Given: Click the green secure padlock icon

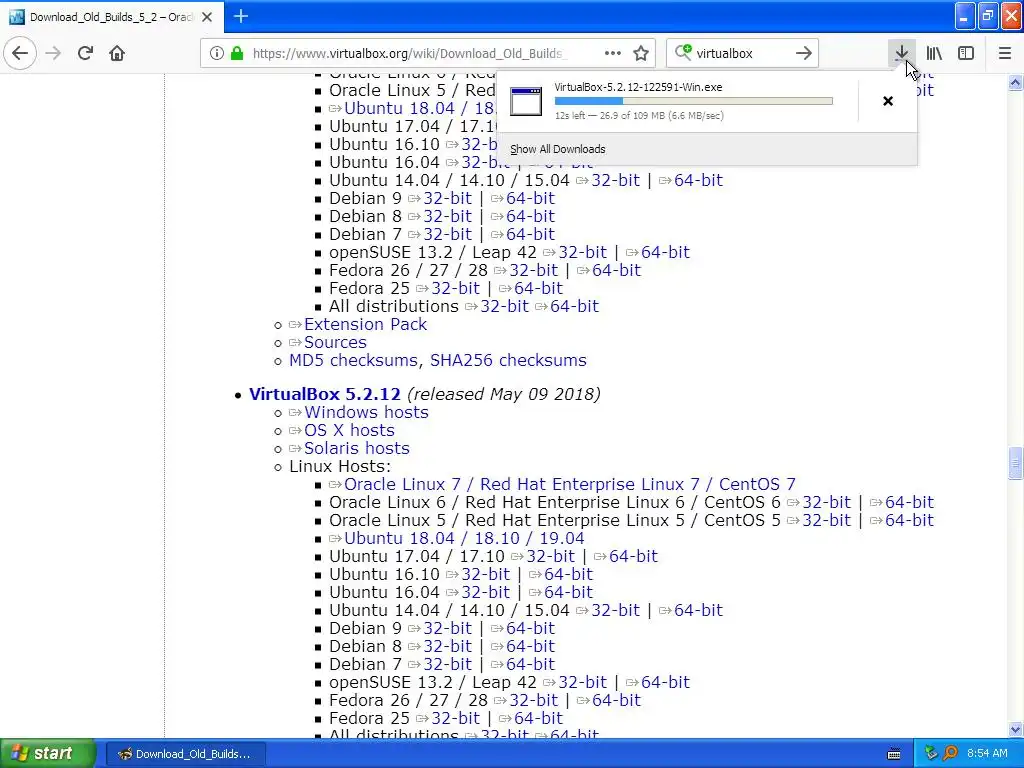Looking at the screenshot, I should pyautogui.click(x=237, y=53).
